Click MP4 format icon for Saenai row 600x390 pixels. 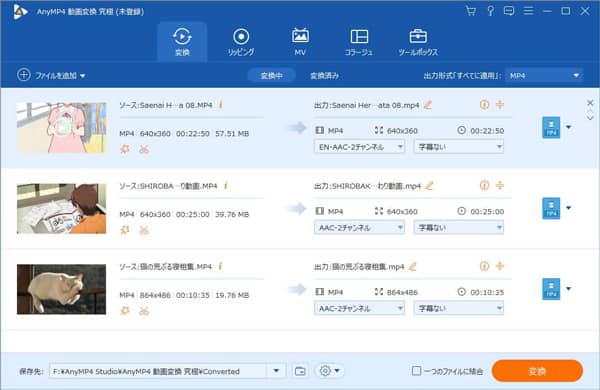point(551,127)
